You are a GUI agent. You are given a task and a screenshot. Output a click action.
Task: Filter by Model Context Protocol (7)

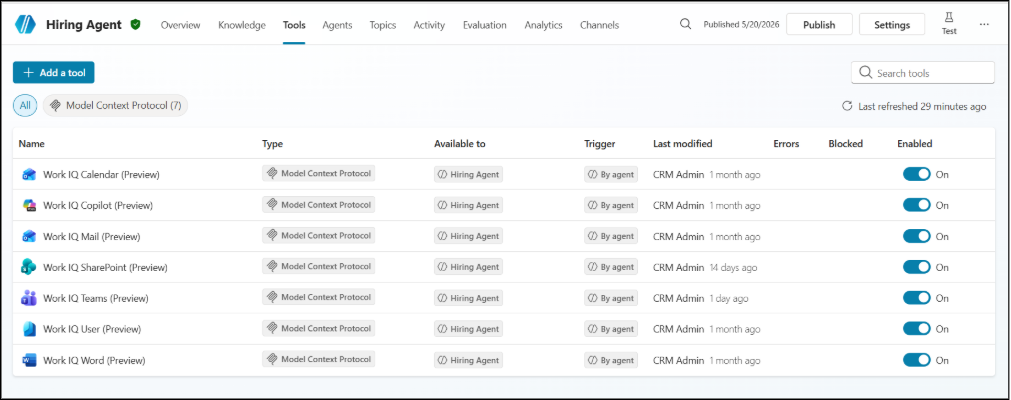click(x=115, y=106)
